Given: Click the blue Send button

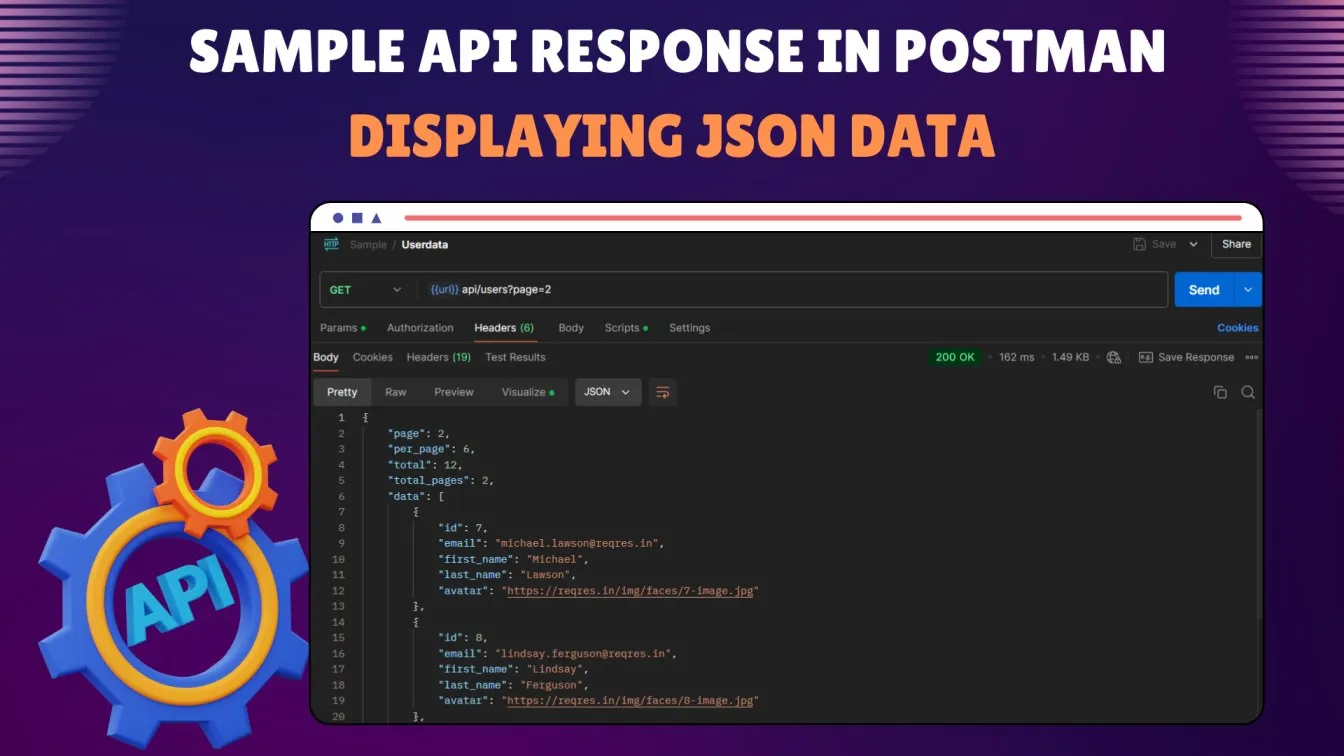Looking at the screenshot, I should [1204, 290].
